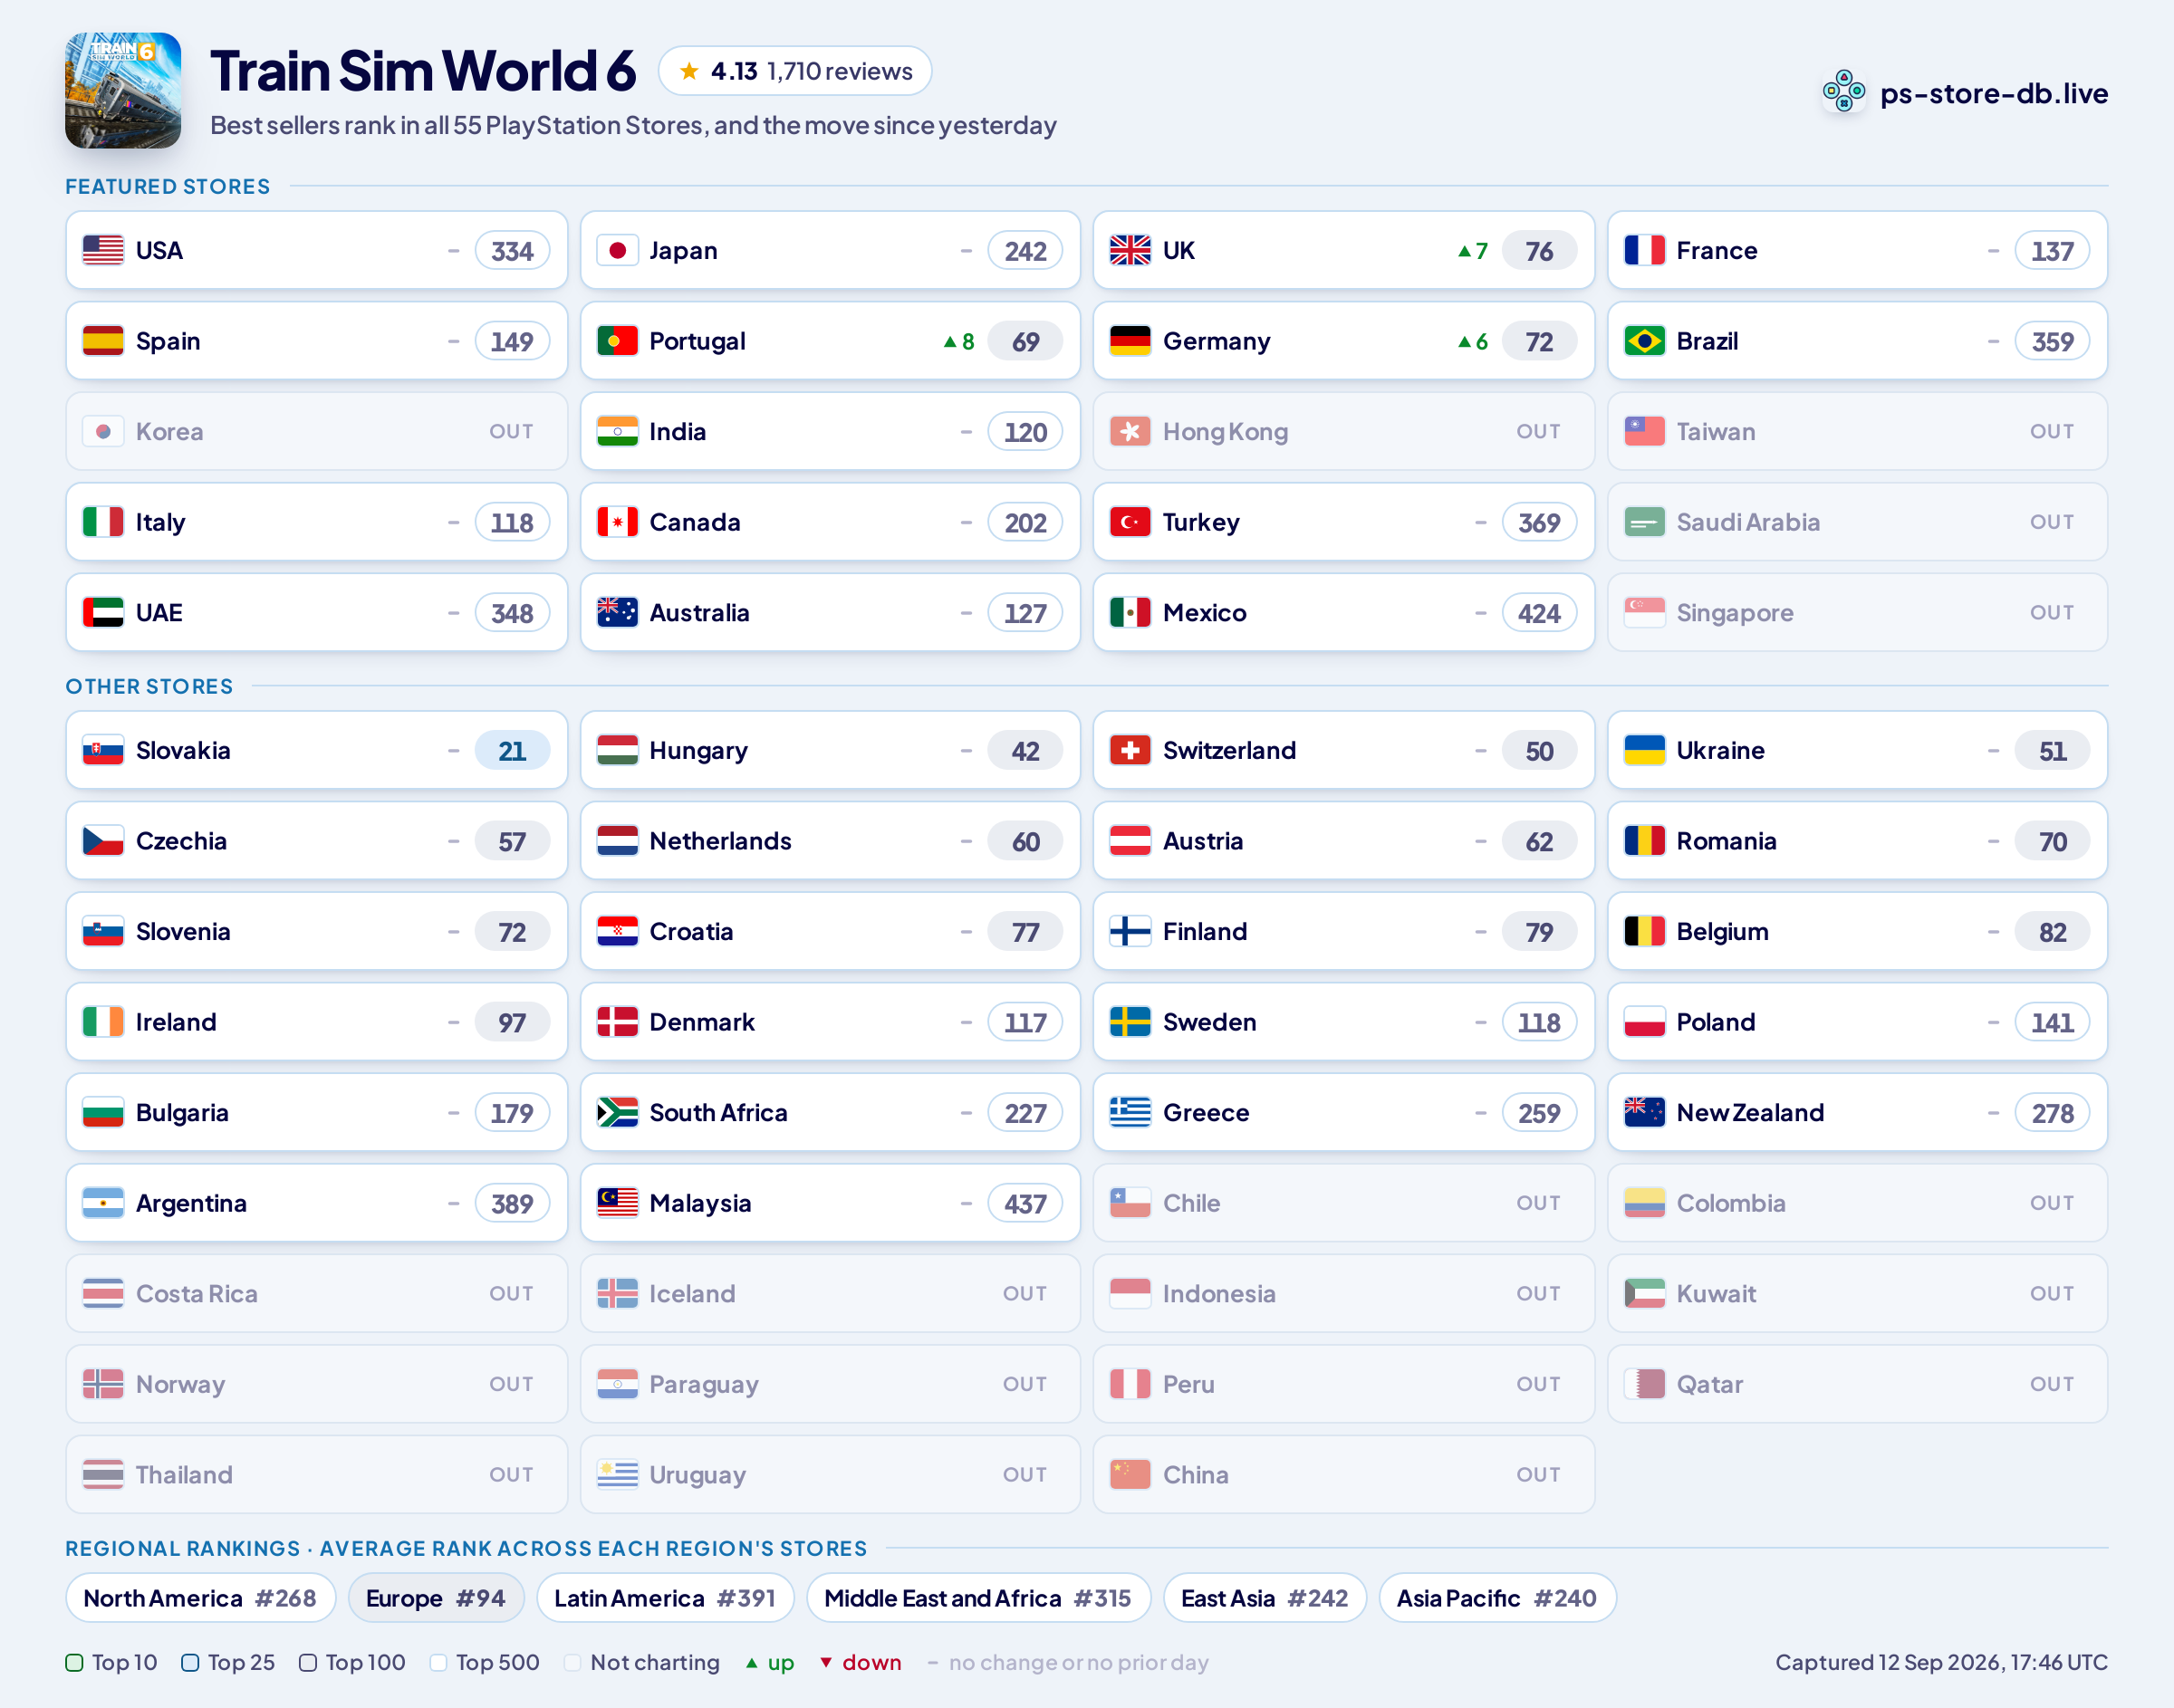Screen dimensions: 2174x1708
Task: Click the Switzerland flag icon
Action: (1130, 750)
